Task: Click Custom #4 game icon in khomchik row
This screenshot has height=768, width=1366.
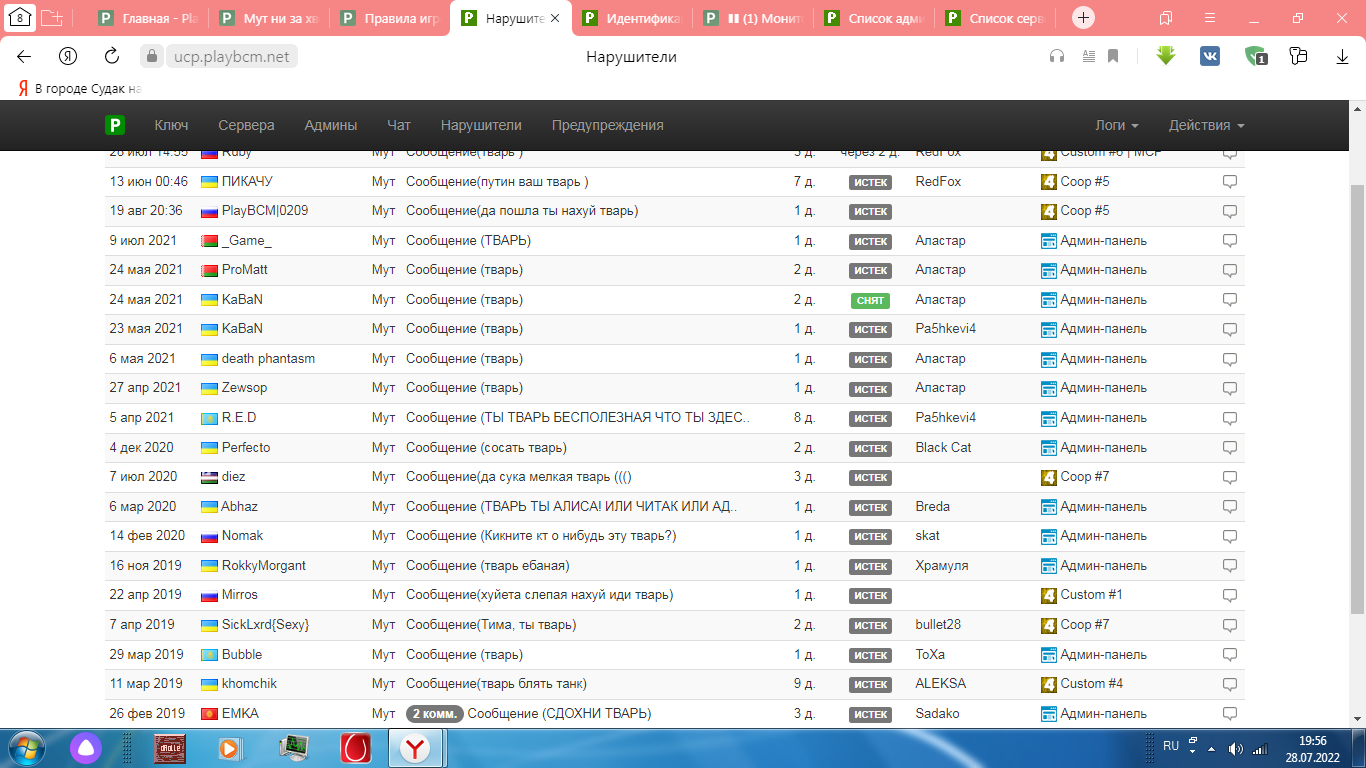Action: click(1049, 684)
